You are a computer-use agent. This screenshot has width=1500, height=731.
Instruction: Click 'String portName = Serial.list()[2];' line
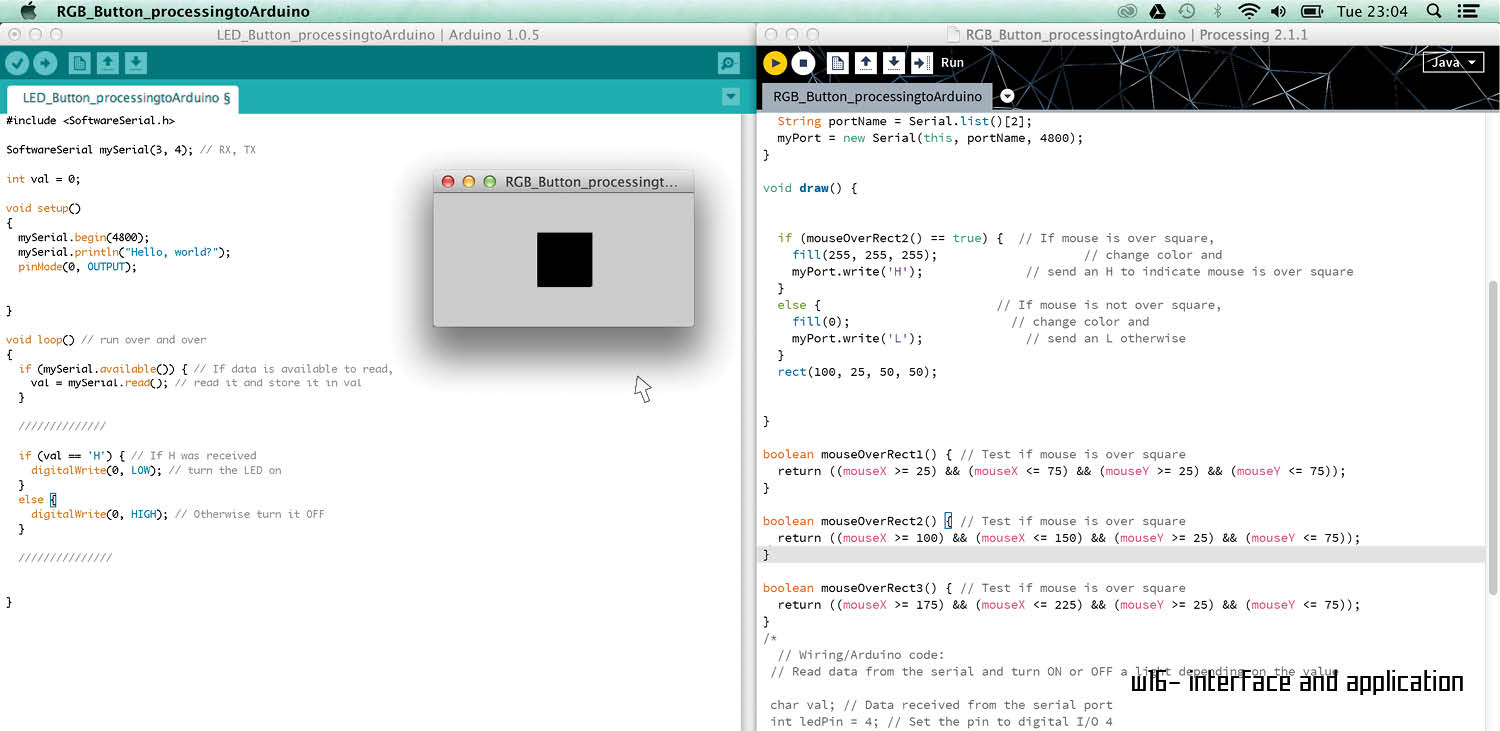(904, 121)
